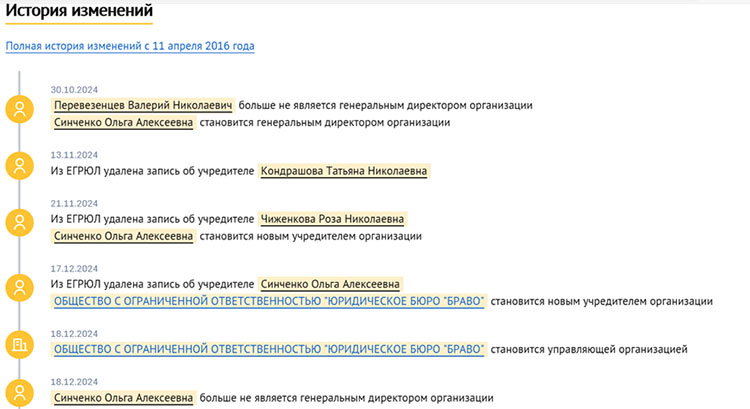Viewport: 750px width, 409px height.
Task: Click the "История изменений" heading
Action: pyautogui.click(x=78, y=12)
